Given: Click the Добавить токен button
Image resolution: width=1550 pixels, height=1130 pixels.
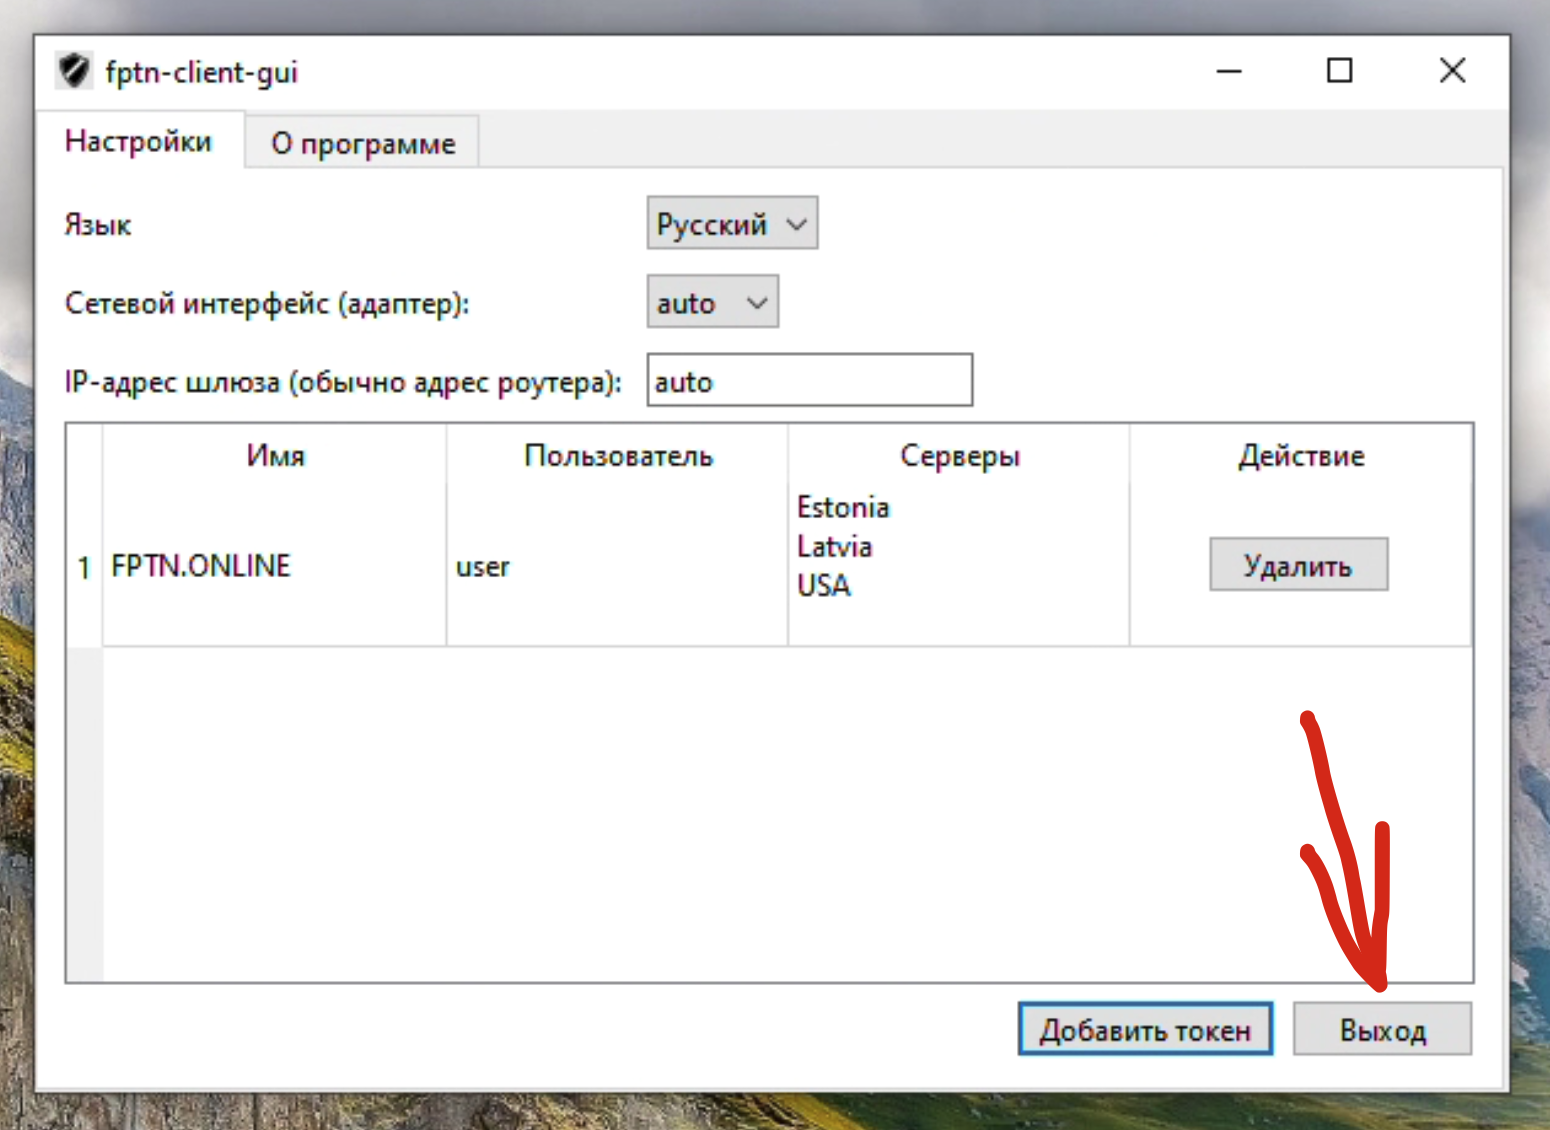Looking at the screenshot, I should click(1145, 1029).
